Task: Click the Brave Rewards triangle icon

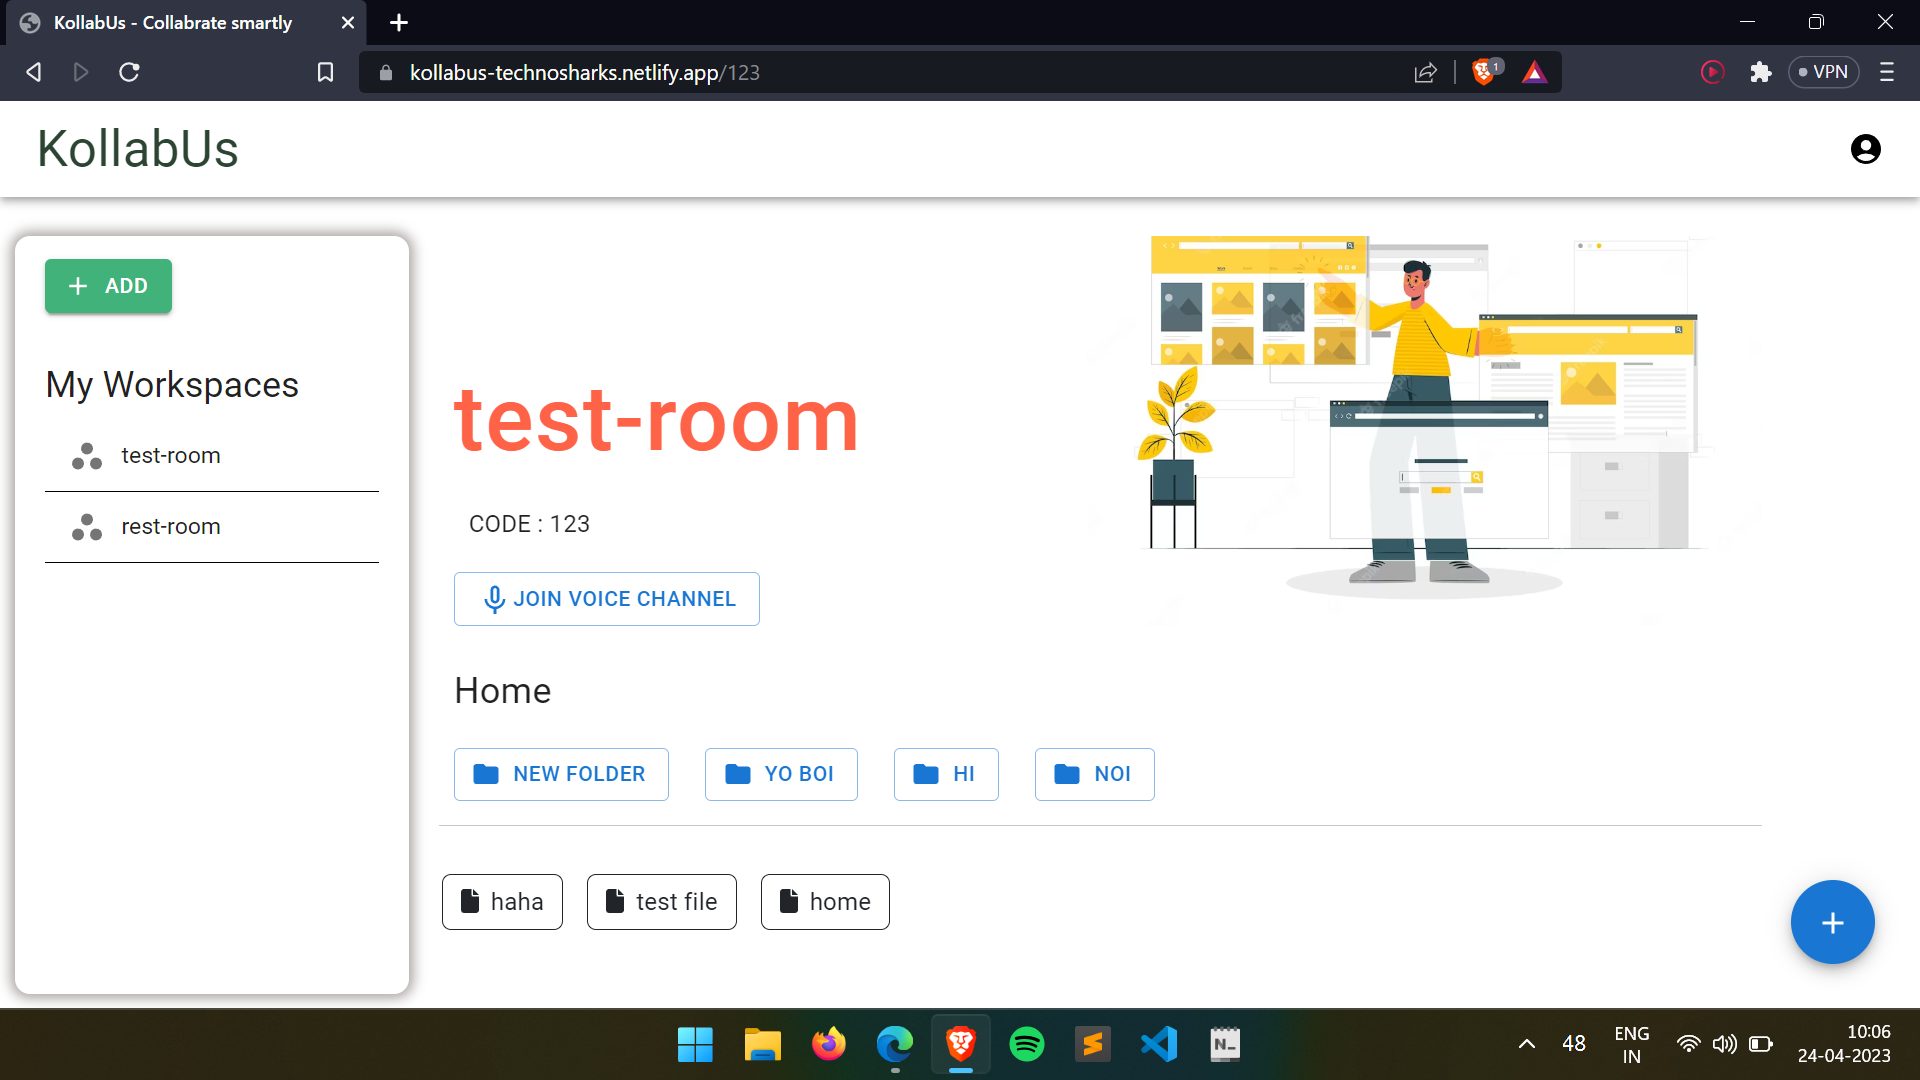Action: (x=1535, y=72)
